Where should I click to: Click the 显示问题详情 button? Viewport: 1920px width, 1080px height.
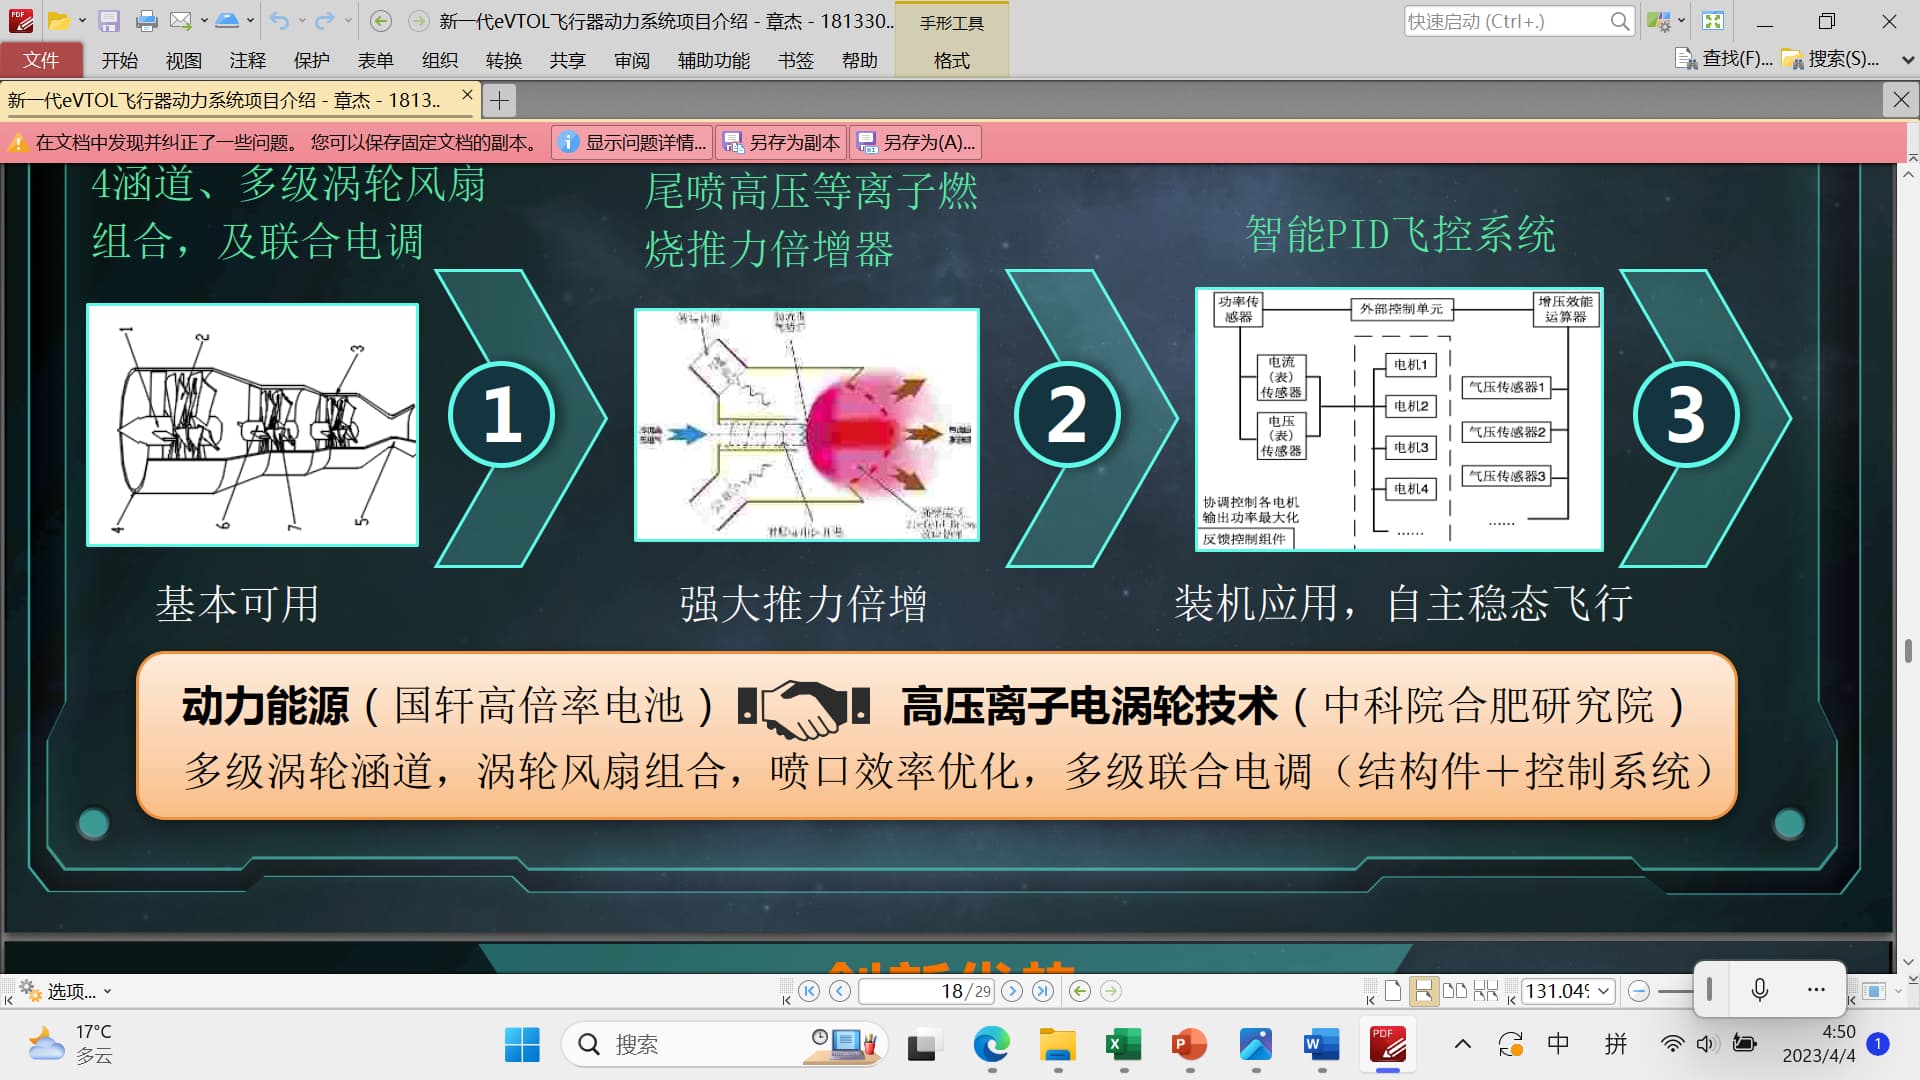coord(632,142)
